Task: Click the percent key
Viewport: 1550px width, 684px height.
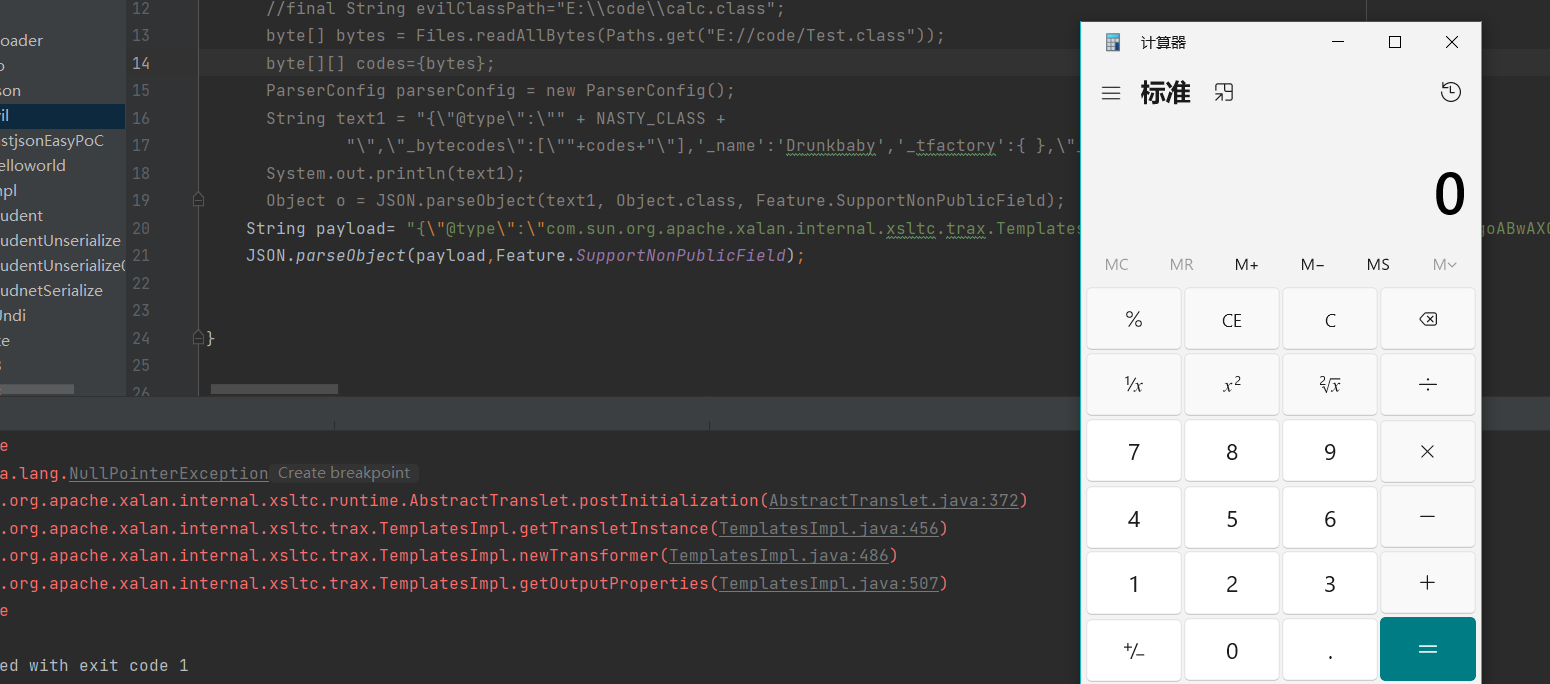Action: pyautogui.click(x=1134, y=319)
